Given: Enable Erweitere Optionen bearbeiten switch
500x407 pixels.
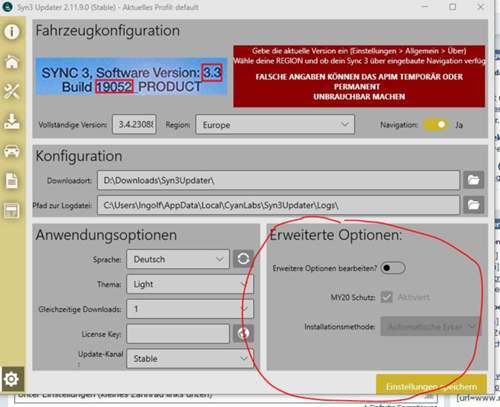Looking at the screenshot, I should [x=393, y=268].
